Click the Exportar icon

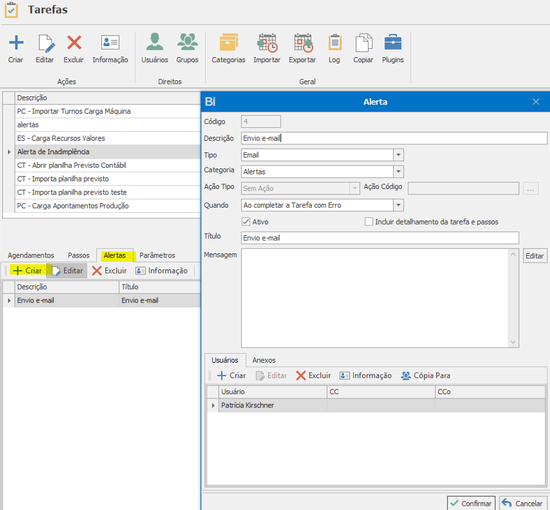(303, 42)
